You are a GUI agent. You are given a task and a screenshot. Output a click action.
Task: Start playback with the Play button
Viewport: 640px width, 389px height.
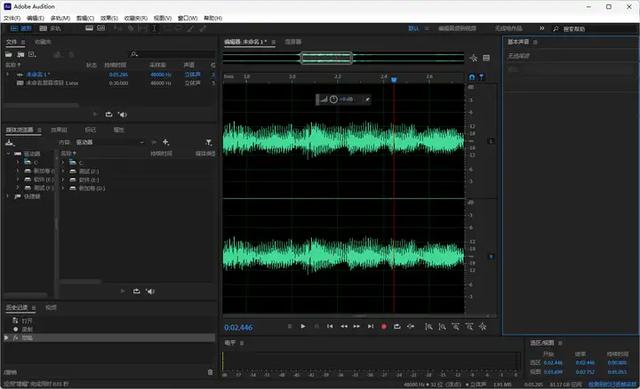(x=303, y=326)
